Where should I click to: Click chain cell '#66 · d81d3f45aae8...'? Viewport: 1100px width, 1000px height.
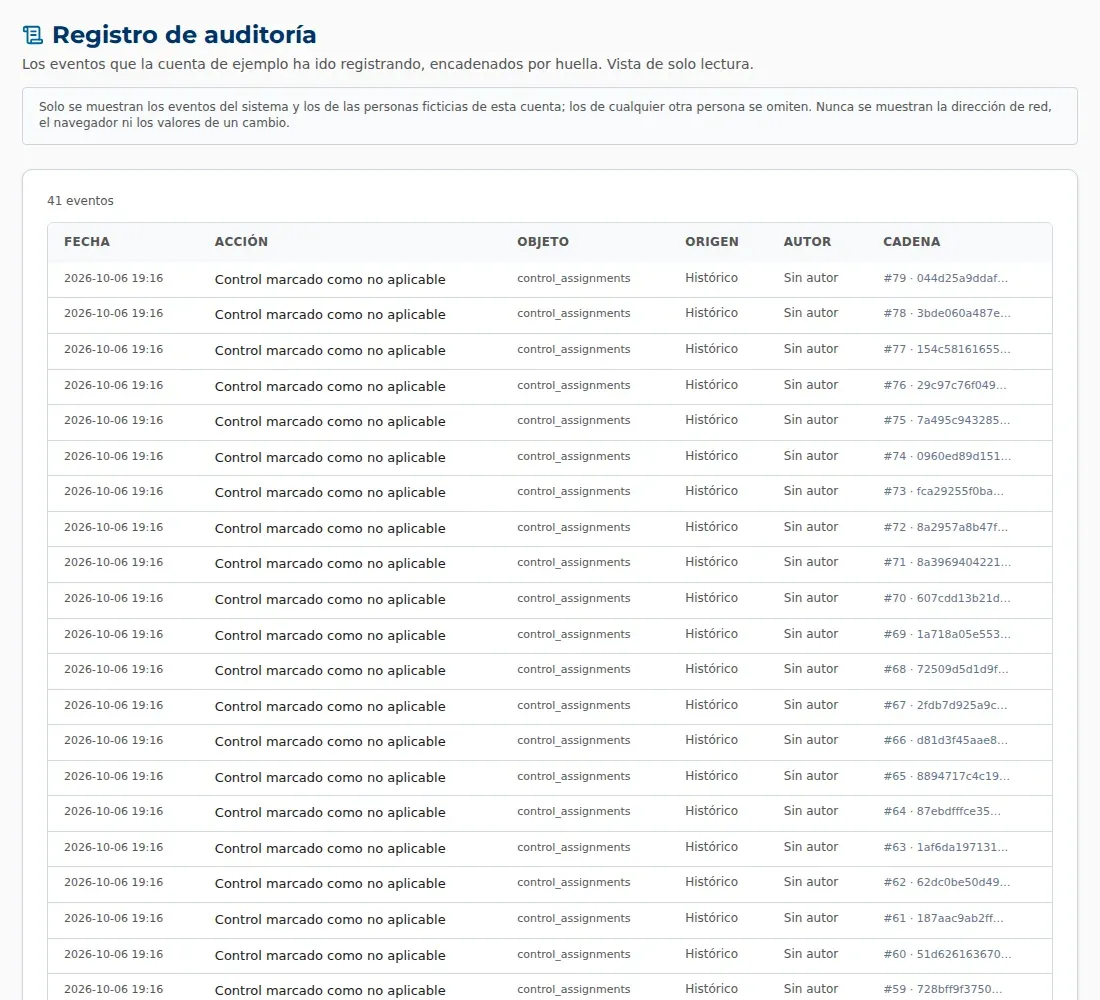click(946, 740)
